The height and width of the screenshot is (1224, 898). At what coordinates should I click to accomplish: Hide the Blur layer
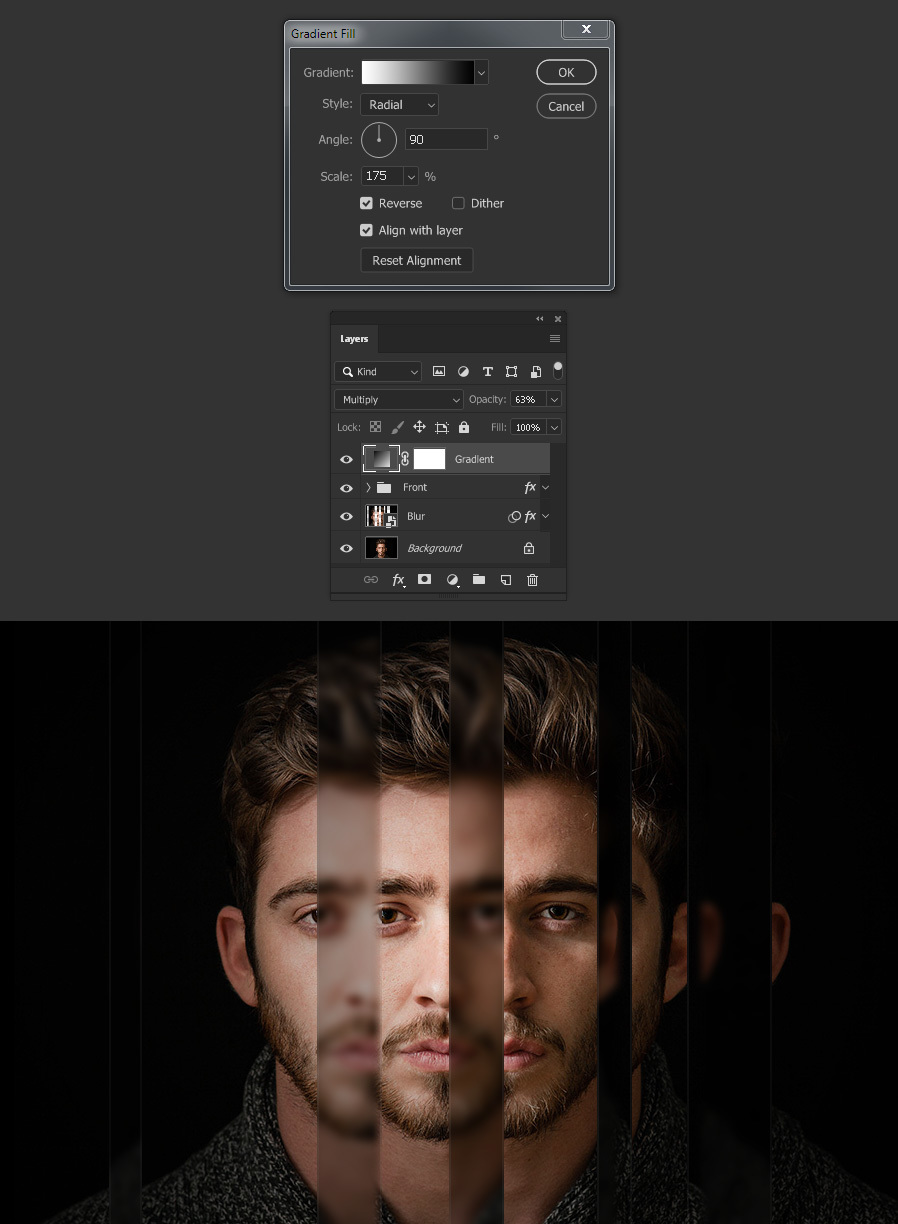click(x=346, y=517)
